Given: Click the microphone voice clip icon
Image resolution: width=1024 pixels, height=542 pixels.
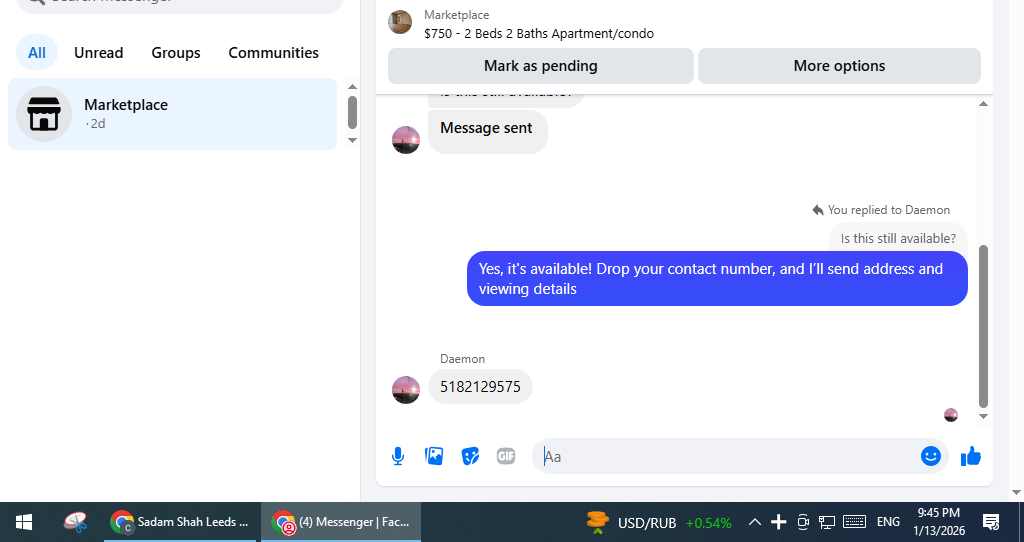Looking at the screenshot, I should (398, 456).
